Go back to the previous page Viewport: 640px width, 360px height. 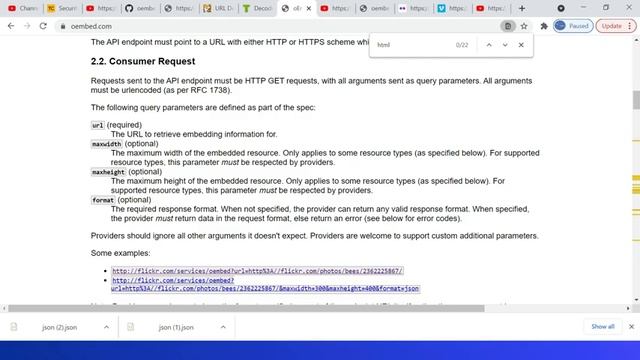click(x=11, y=26)
